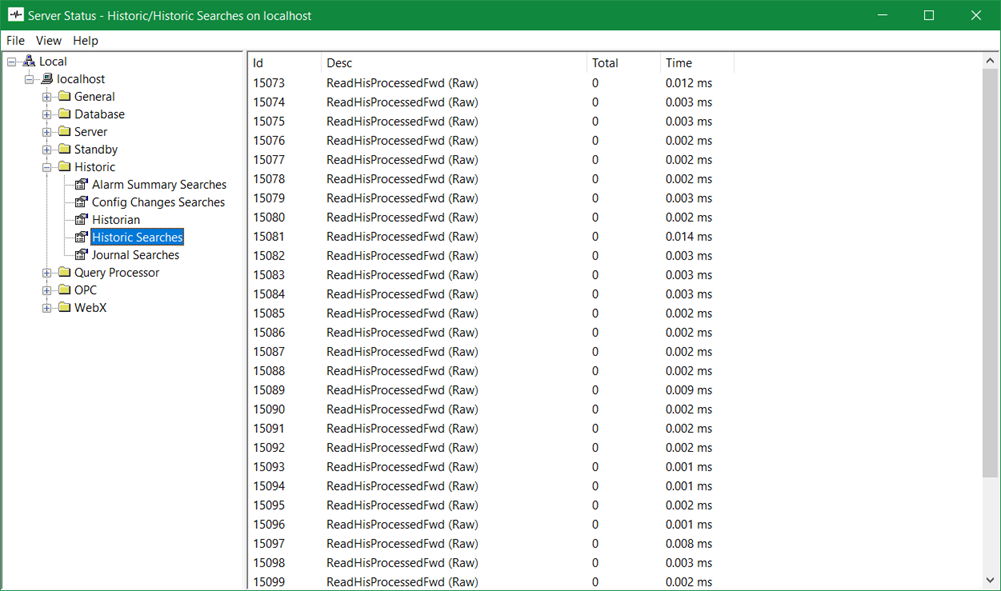The image size is (1001, 591).
Task: Open the Help menu
Action: [86, 41]
